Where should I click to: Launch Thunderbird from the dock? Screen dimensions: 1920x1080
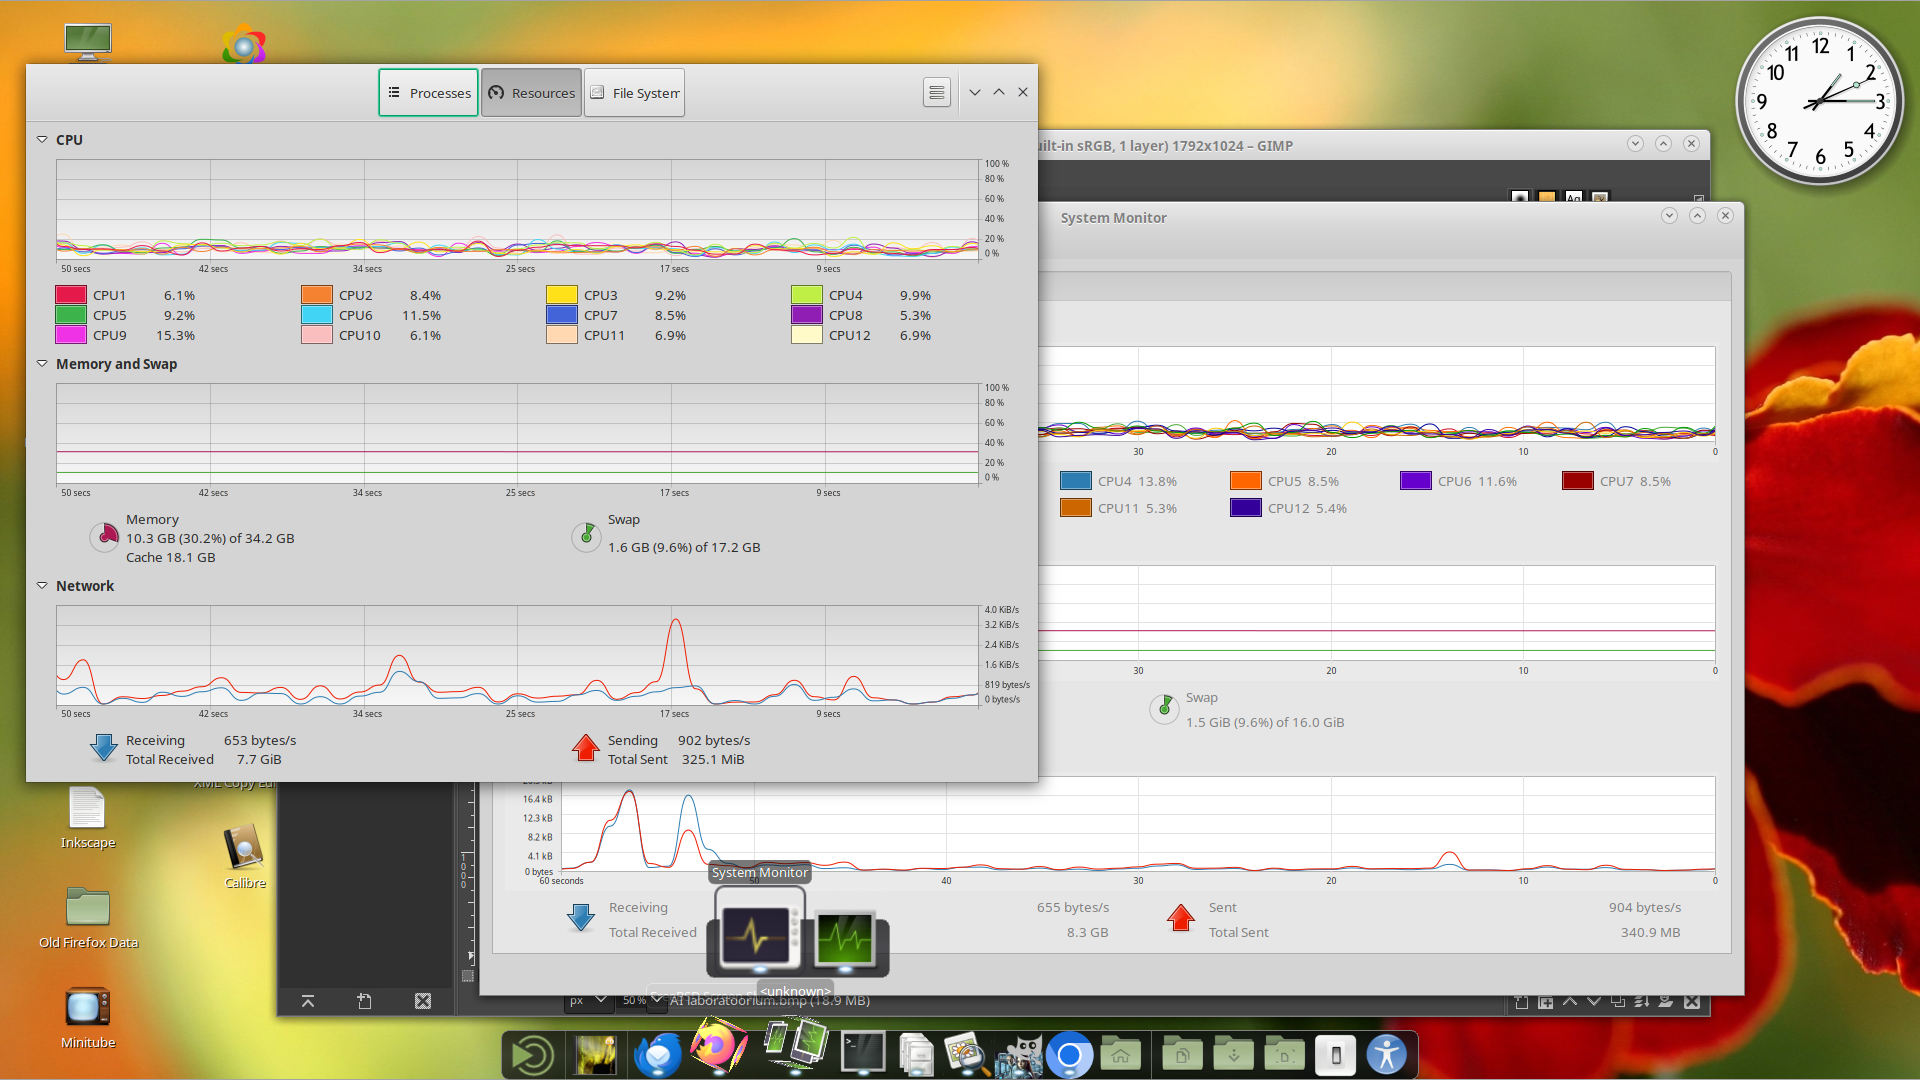657,1055
